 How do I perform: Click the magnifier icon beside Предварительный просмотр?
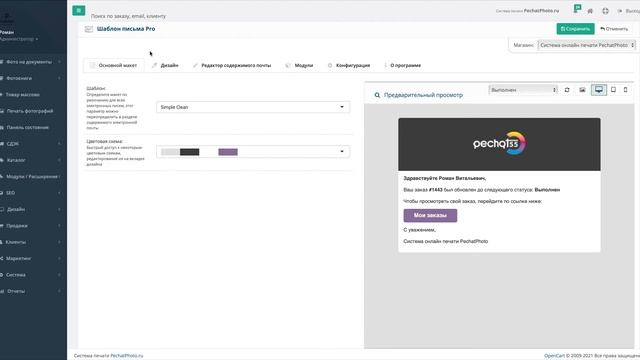point(377,95)
